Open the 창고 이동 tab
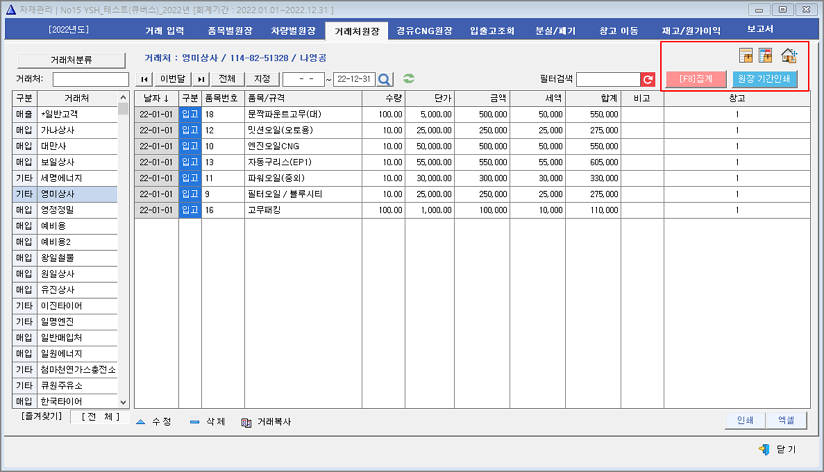The height and width of the screenshot is (472, 824). [619, 30]
